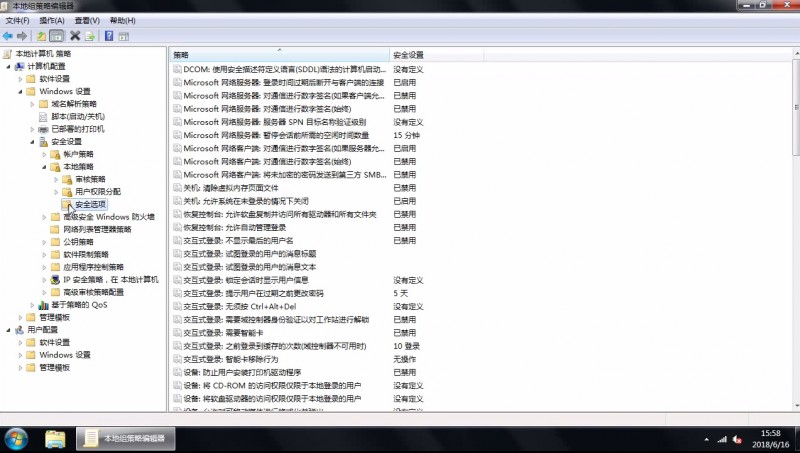Select 网络列表管理器策略 in the tree
The height and width of the screenshot is (453, 800).
coord(97,230)
